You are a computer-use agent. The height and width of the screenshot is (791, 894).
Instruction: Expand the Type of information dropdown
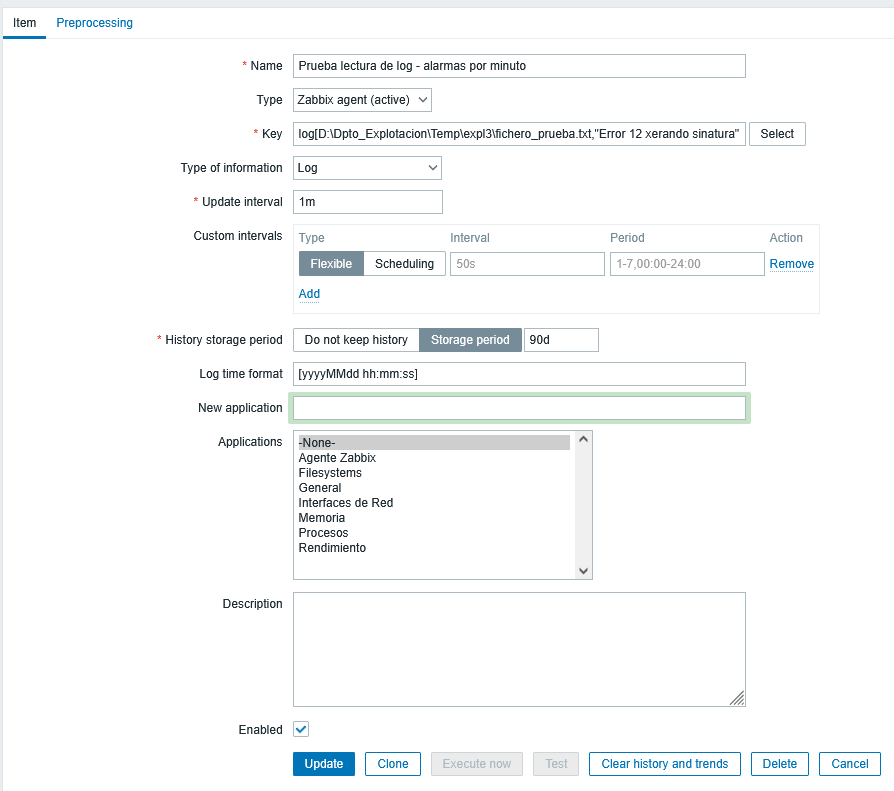click(x=367, y=168)
